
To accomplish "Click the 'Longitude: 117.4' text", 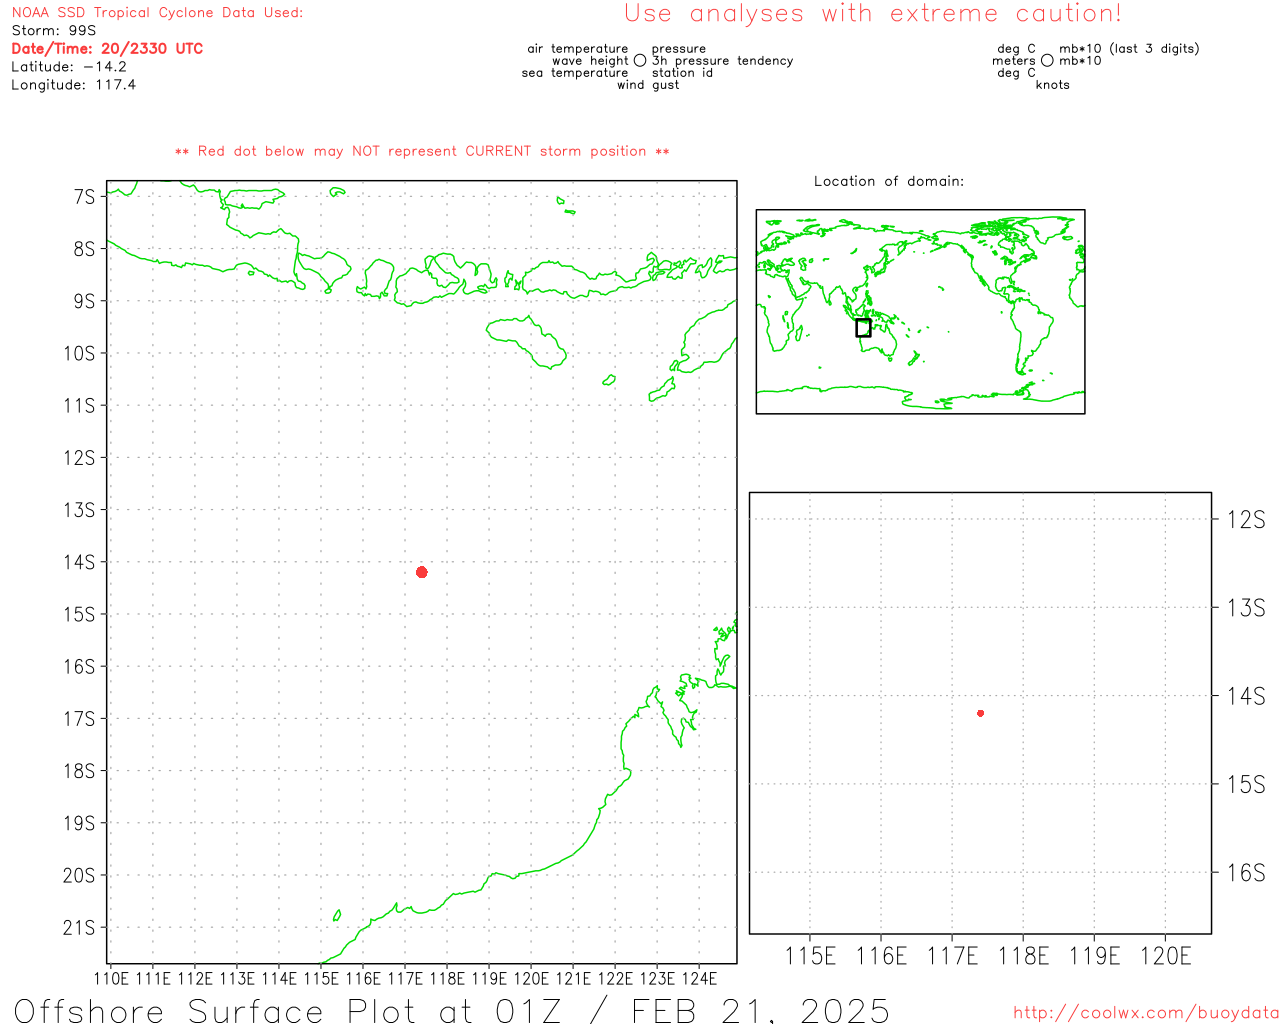I will click(x=74, y=85).
